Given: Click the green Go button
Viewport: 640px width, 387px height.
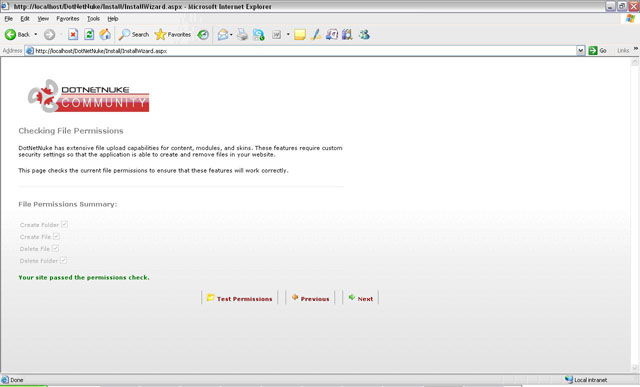Looking at the screenshot, I should [x=598, y=51].
